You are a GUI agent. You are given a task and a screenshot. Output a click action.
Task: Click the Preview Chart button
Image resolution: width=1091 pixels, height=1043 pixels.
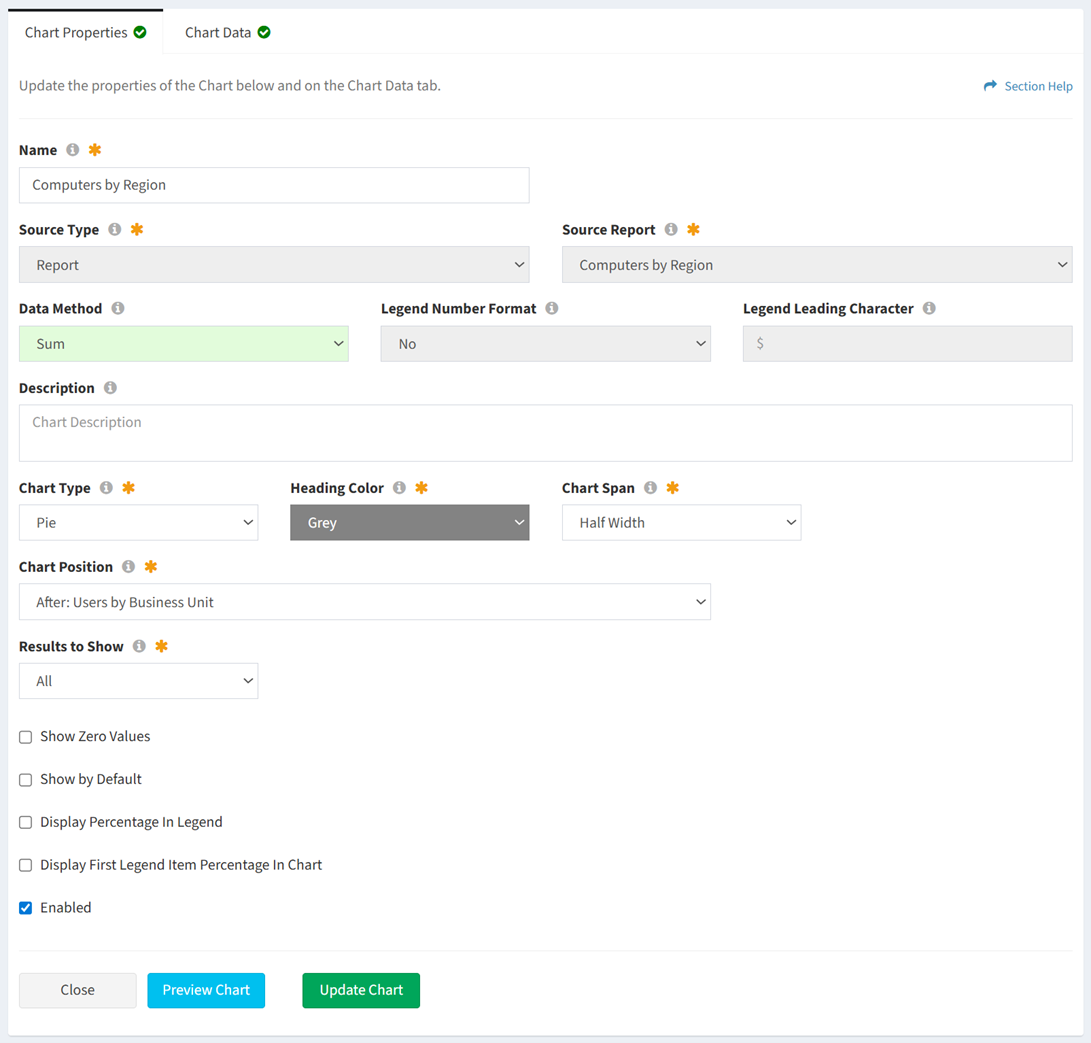tap(206, 990)
